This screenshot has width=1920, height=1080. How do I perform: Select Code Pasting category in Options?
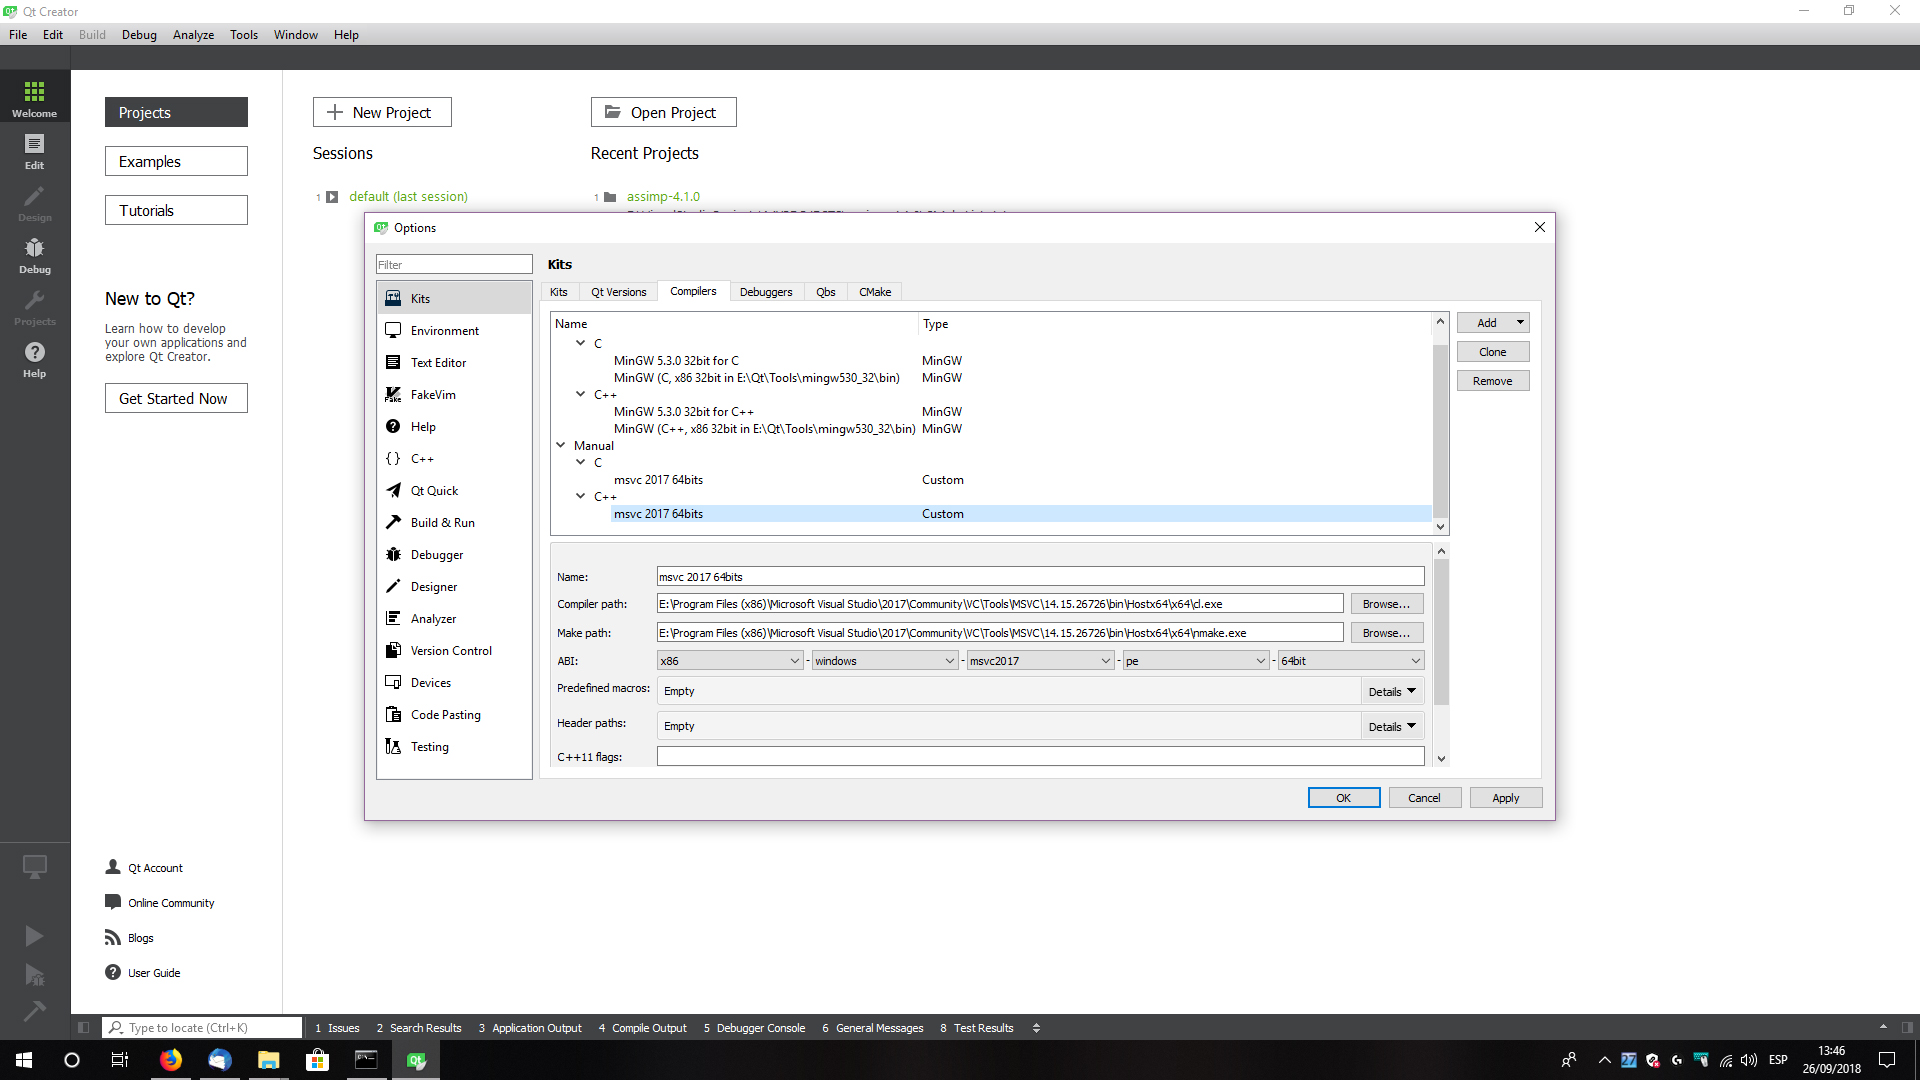454,714
